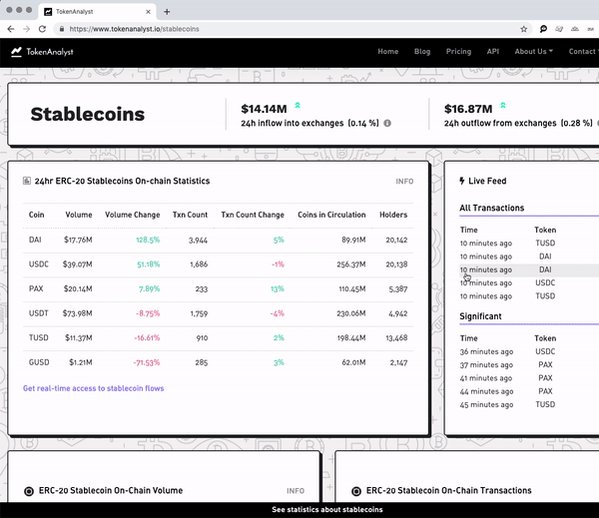Image resolution: width=599 pixels, height=518 pixels.
Task: Close the TokenAnalyst browser tab
Action: tap(148, 12)
